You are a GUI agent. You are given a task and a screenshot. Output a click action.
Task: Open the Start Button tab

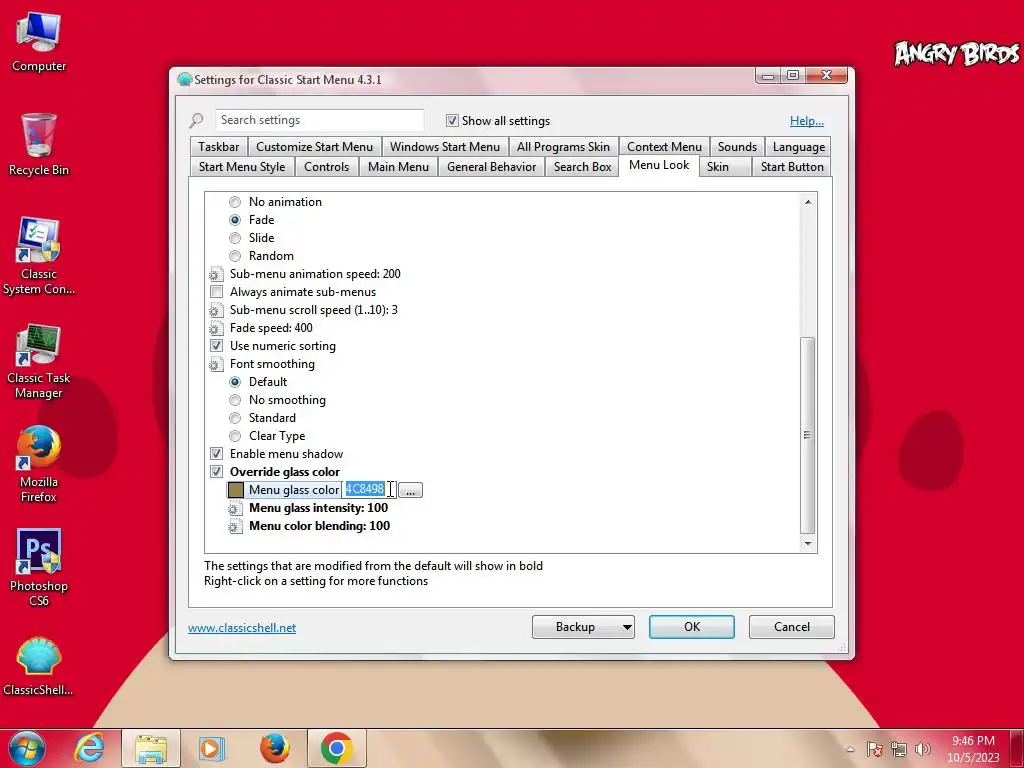[x=792, y=167]
